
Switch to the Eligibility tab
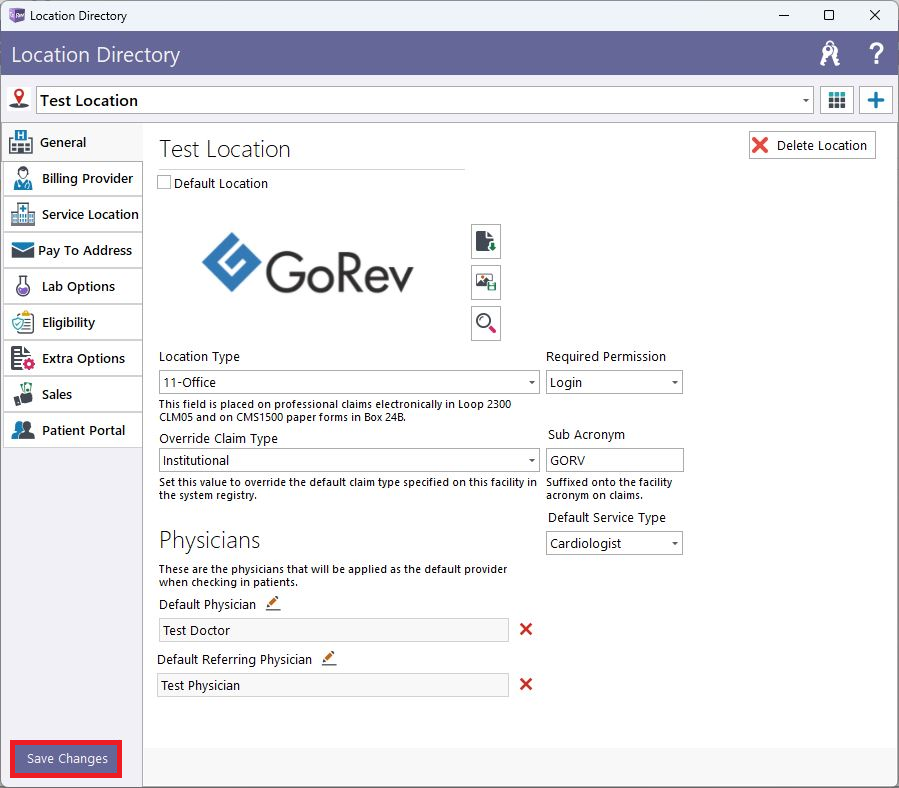[x=73, y=322]
